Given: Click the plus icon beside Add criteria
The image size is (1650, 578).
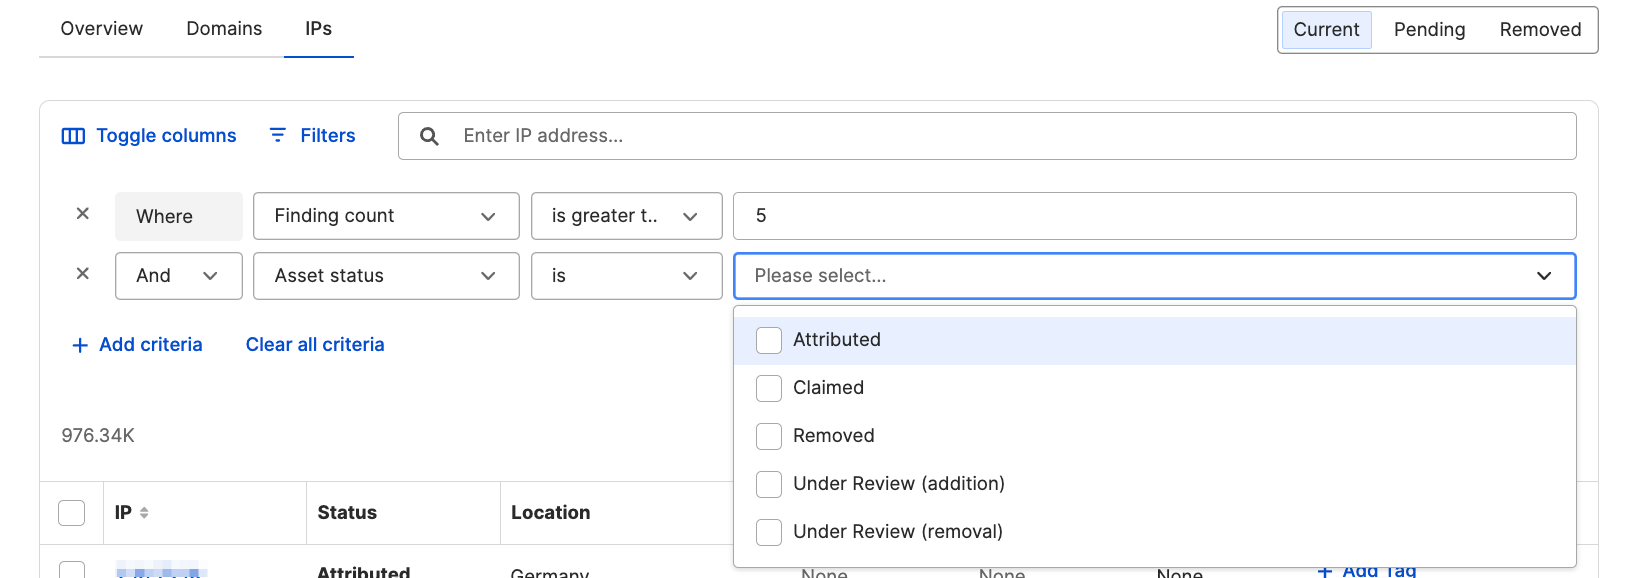Looking at the screenshot, I should point(80,345).
